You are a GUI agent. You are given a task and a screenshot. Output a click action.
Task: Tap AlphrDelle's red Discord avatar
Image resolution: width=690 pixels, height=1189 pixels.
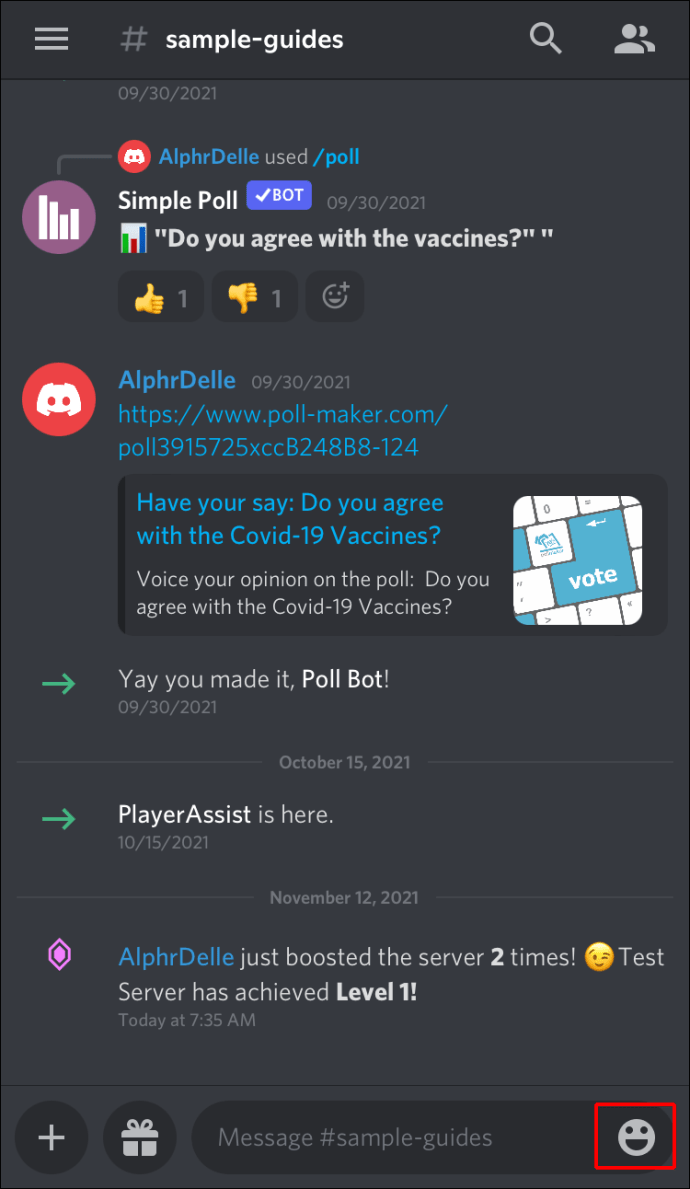[59, 400]
